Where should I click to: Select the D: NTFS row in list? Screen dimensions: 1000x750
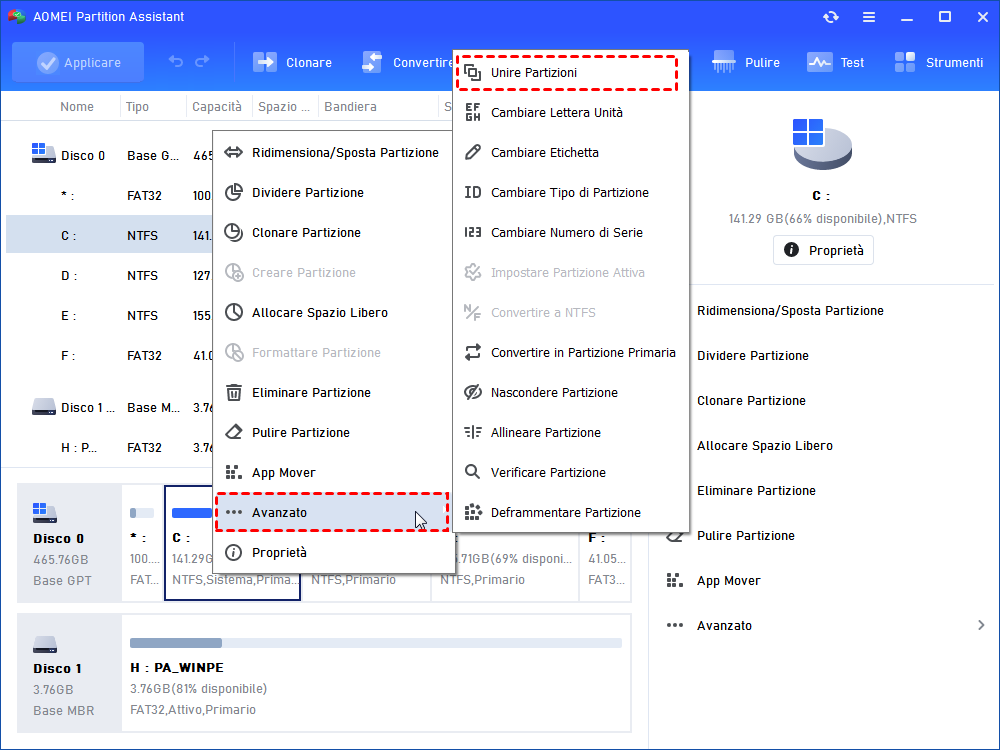point(109,276)
